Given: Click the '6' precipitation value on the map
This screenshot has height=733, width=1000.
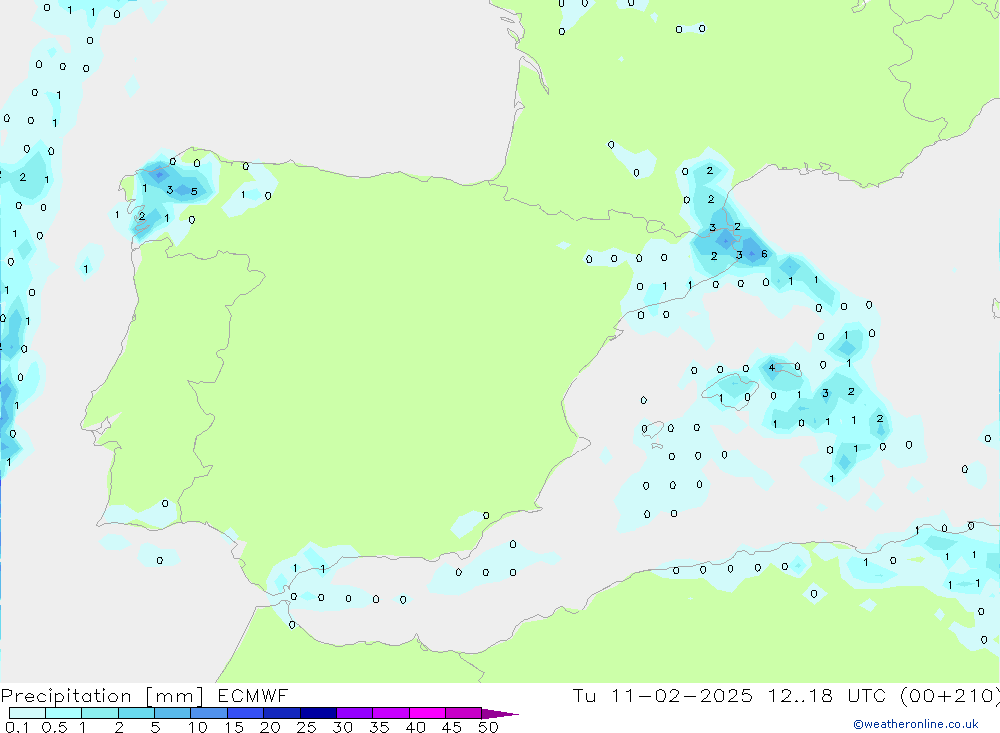Looking at the screenshot, I should tap(764, 254).
